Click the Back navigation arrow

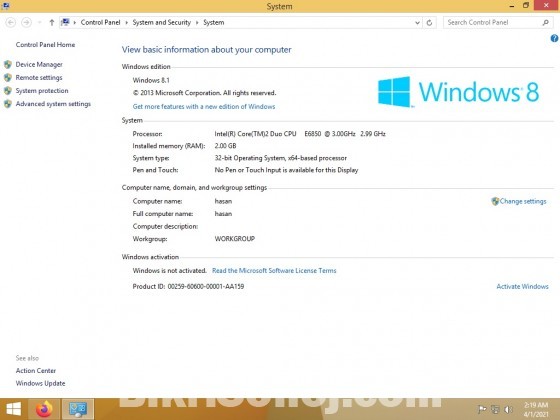point(11,22)
